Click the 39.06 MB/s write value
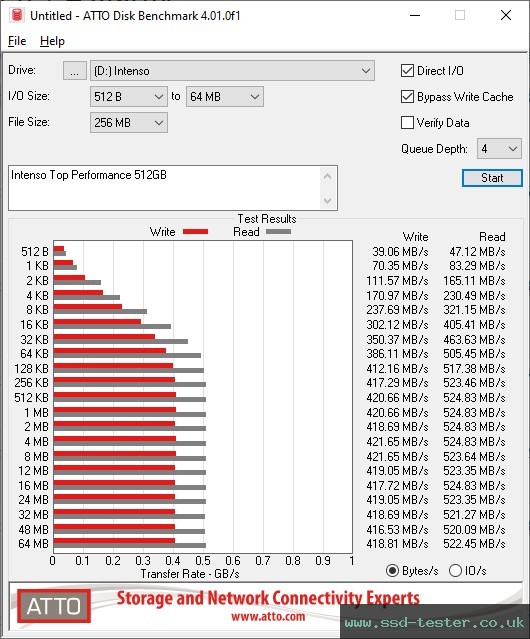This screenshot has height=639, width=530. [400, 252]
